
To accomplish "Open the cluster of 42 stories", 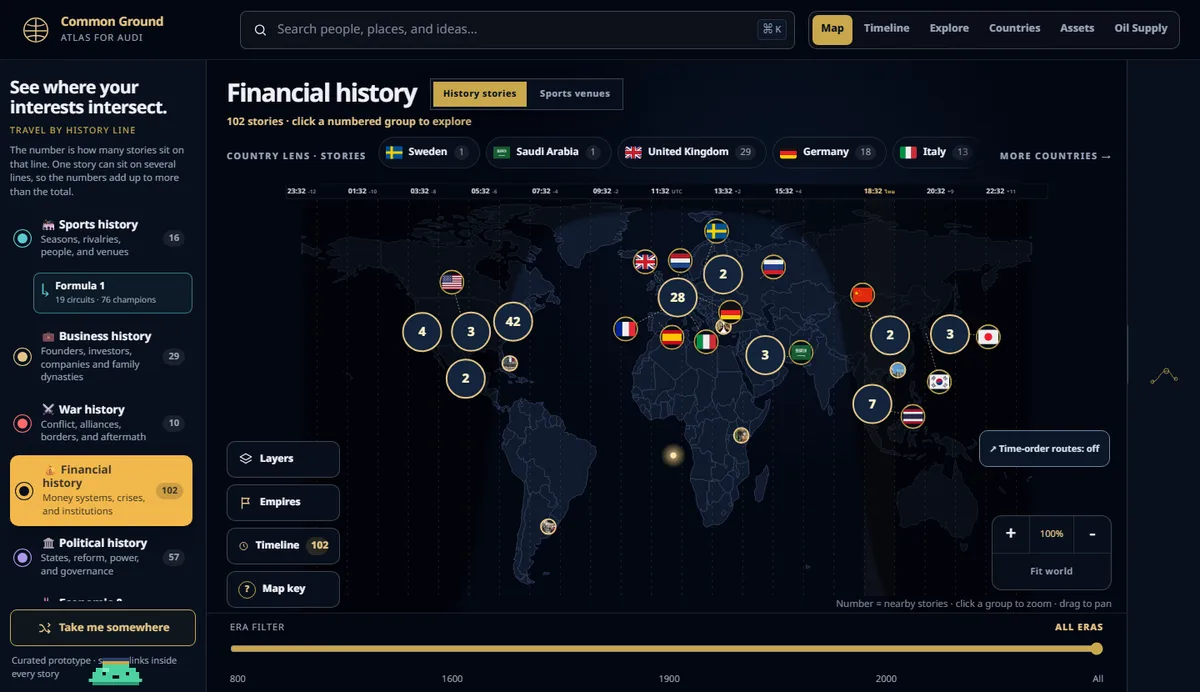I will click(514, 322).
